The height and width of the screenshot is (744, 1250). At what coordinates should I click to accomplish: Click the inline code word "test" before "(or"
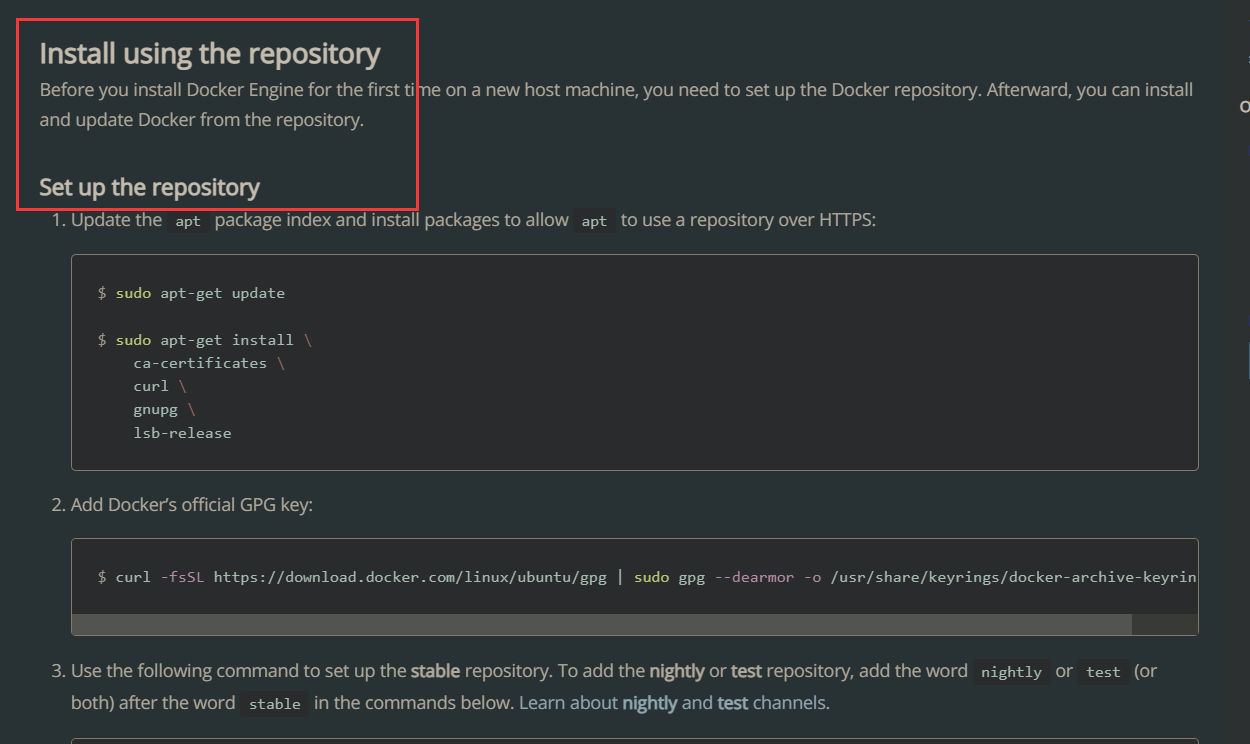1103,672
